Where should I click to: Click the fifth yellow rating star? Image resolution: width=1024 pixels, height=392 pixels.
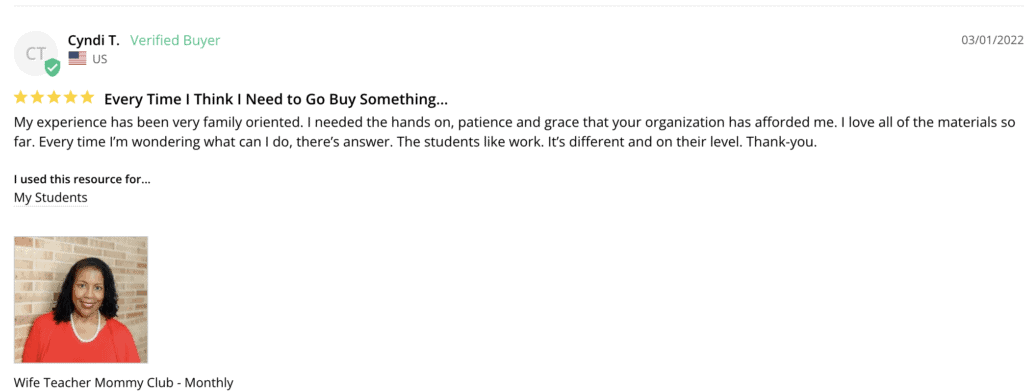88,98
